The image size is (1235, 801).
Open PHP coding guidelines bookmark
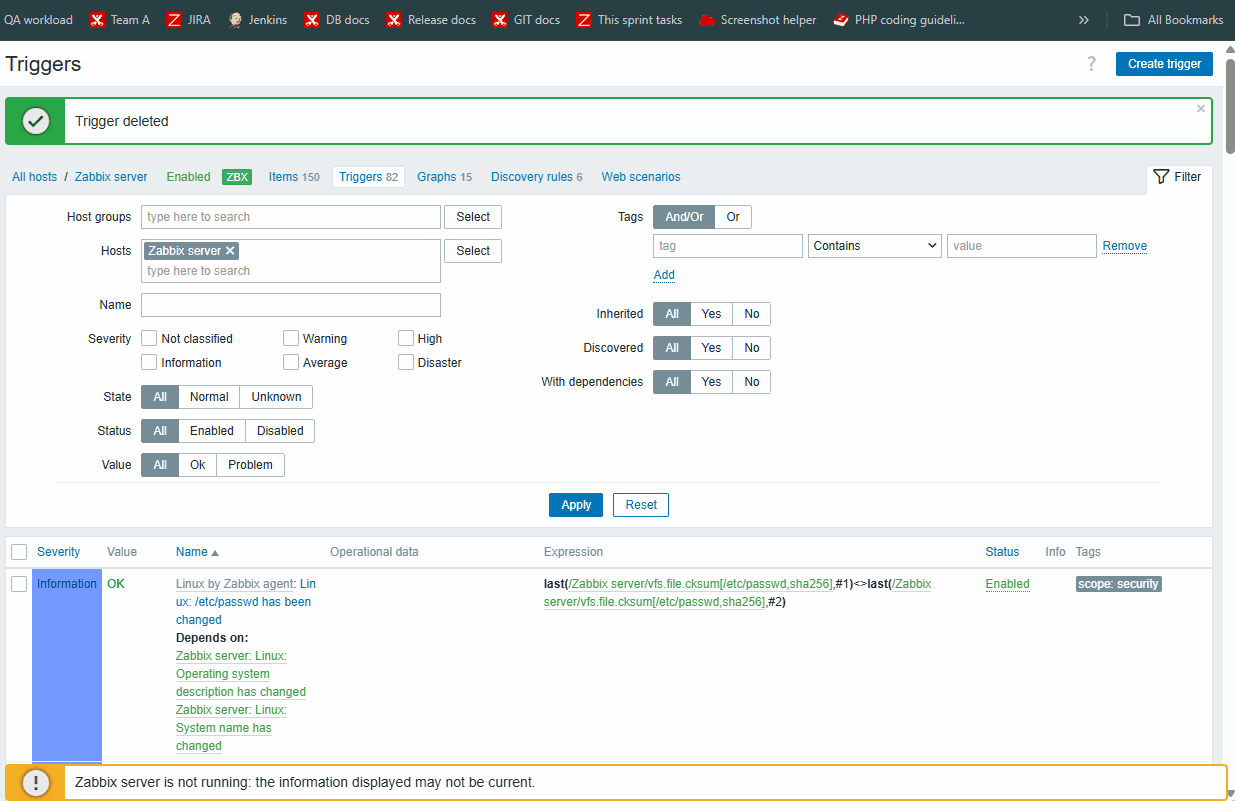(899, 20)
